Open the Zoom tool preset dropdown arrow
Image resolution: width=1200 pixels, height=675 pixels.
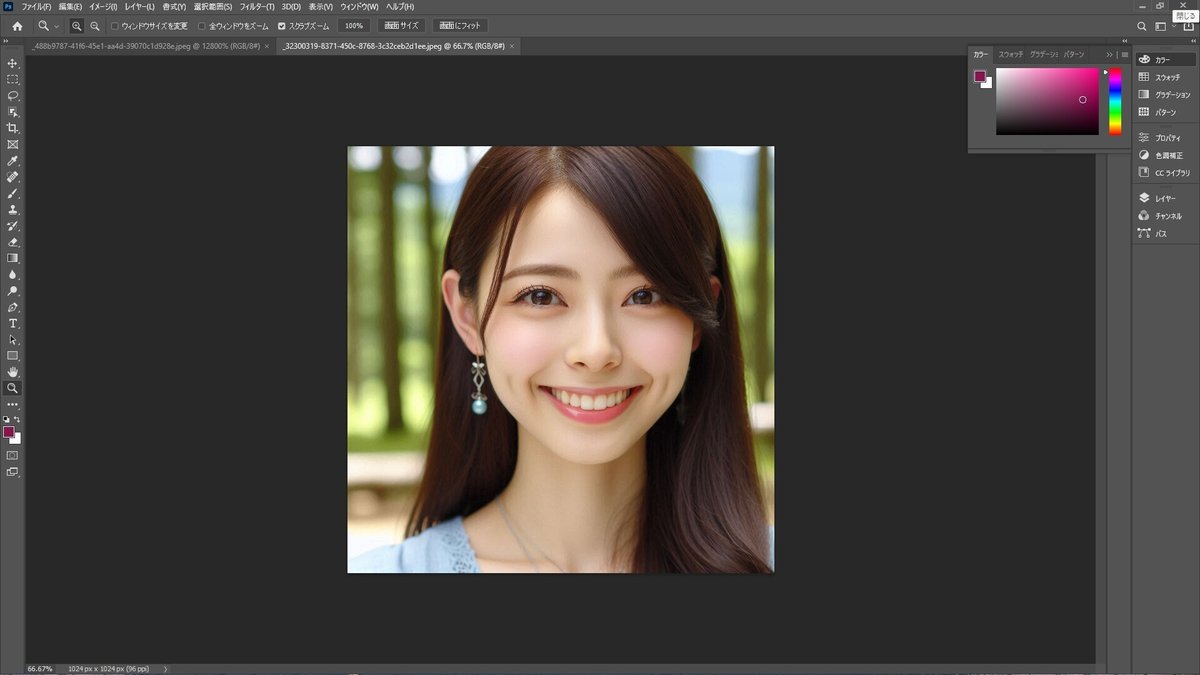(57, 25)
